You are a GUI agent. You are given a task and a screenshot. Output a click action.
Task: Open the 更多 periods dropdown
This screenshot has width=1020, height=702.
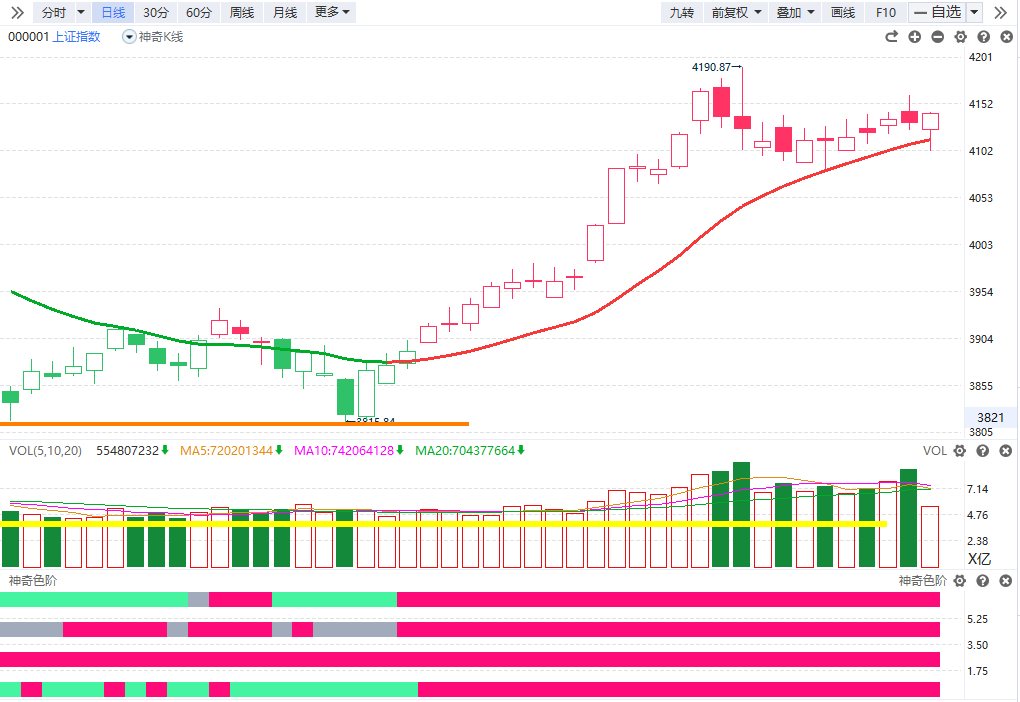coord(332,12)
